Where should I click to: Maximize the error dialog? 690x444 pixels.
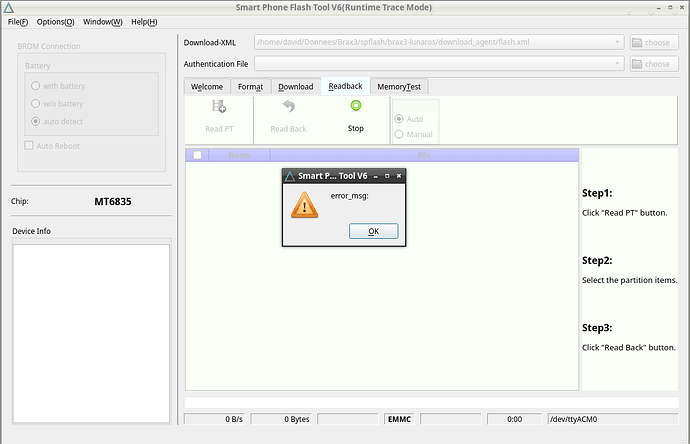point(387,176)
